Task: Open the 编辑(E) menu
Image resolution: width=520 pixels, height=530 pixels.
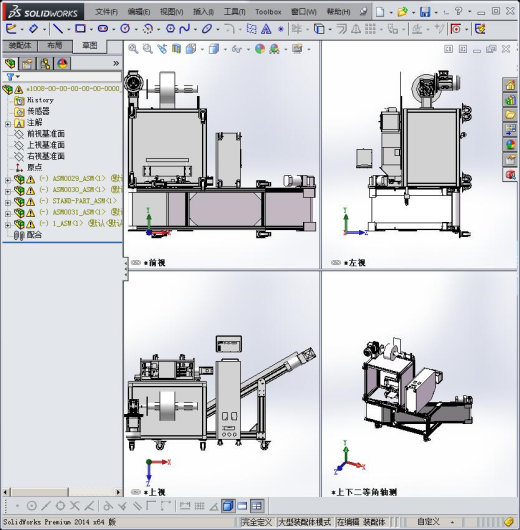Action: pos(139,12)
